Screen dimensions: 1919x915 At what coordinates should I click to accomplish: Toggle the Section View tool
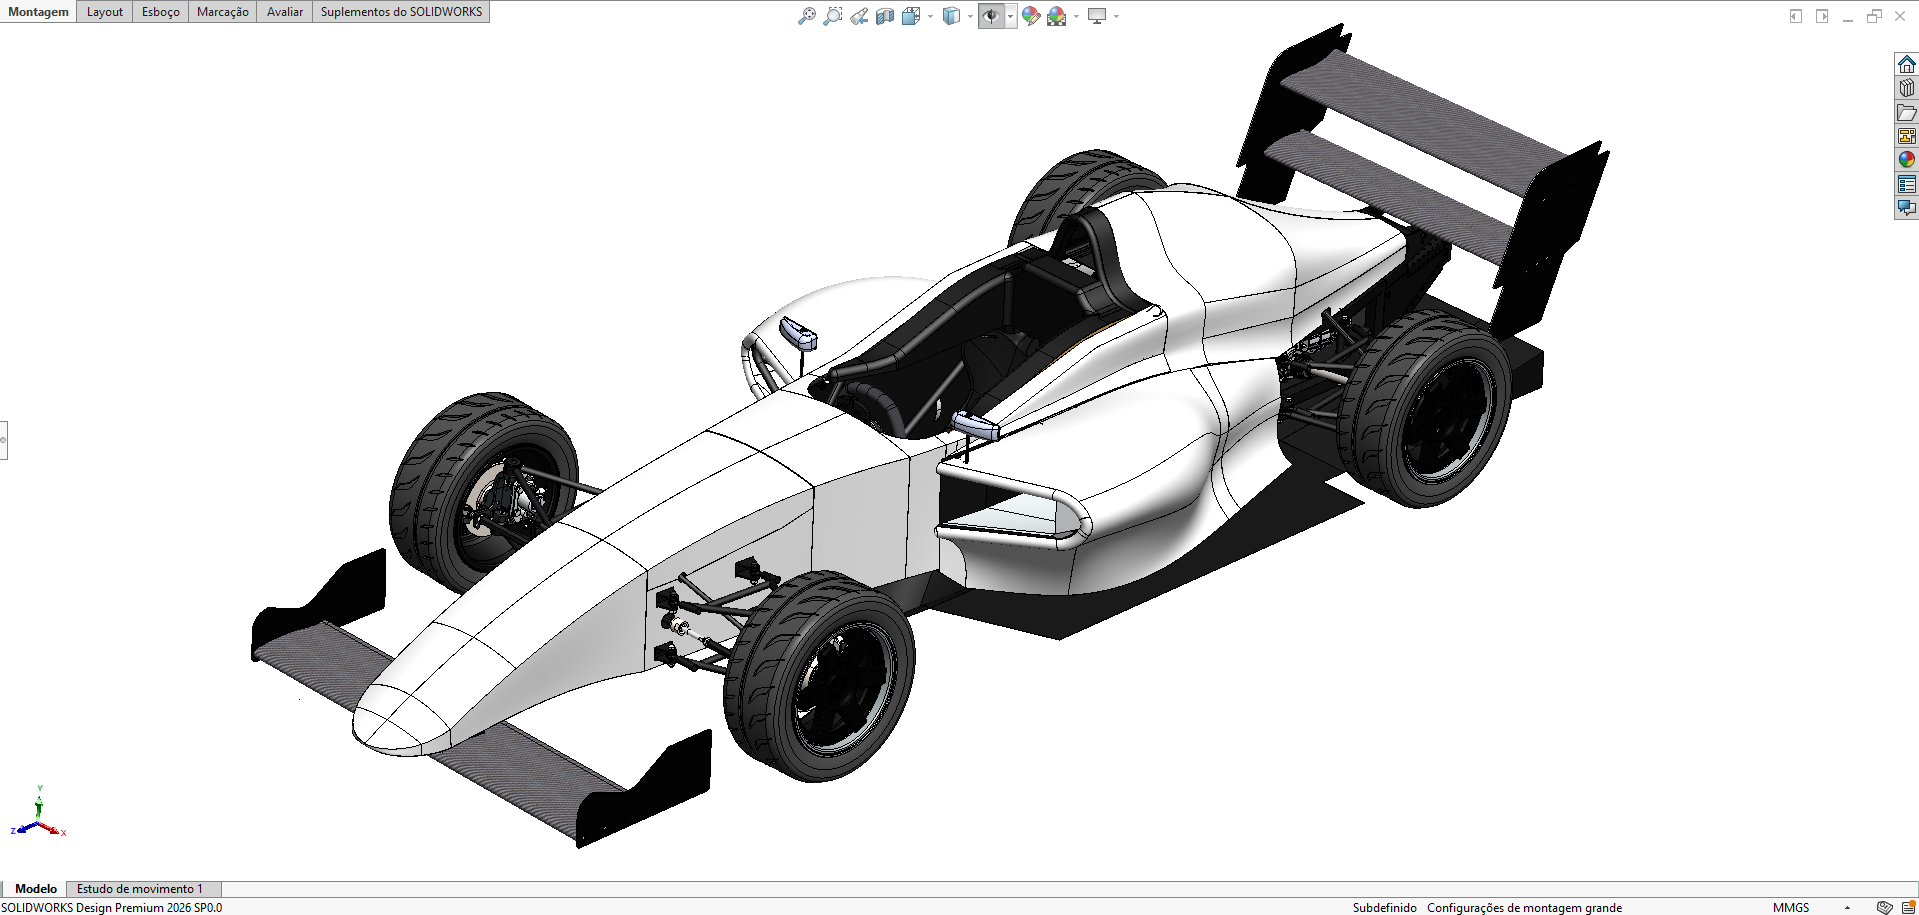point(885,16)
